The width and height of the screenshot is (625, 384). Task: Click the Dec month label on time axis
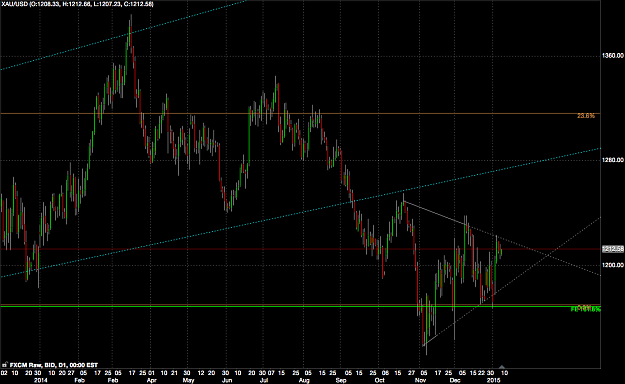pyautogui.click(x=455, y=380)
